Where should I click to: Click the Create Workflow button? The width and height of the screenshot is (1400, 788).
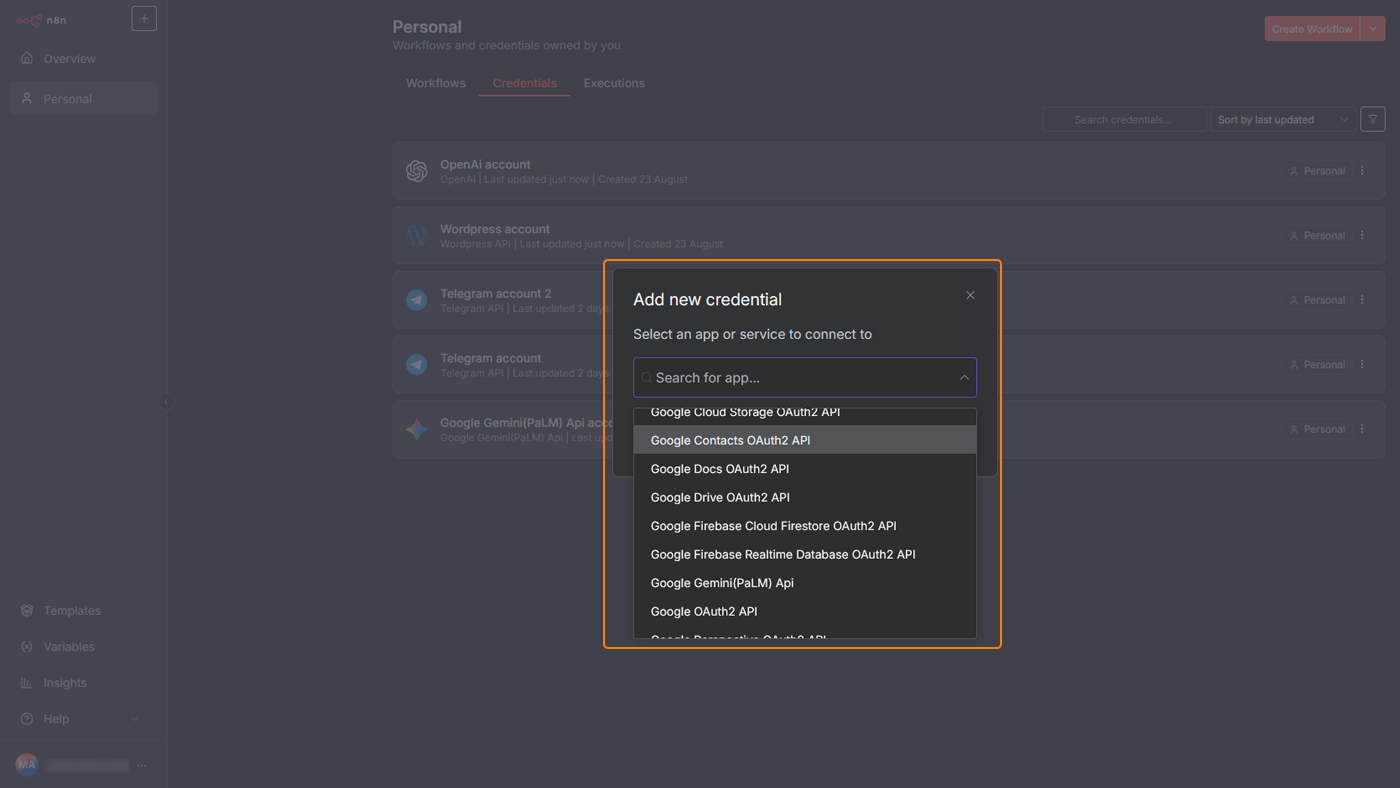click(1311, 29)
